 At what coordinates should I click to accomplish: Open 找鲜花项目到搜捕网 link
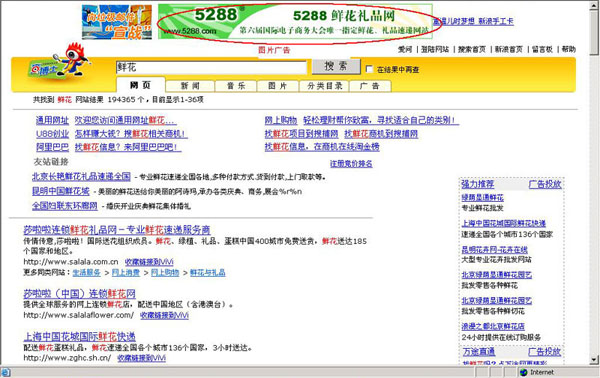(x=302, y=134)
